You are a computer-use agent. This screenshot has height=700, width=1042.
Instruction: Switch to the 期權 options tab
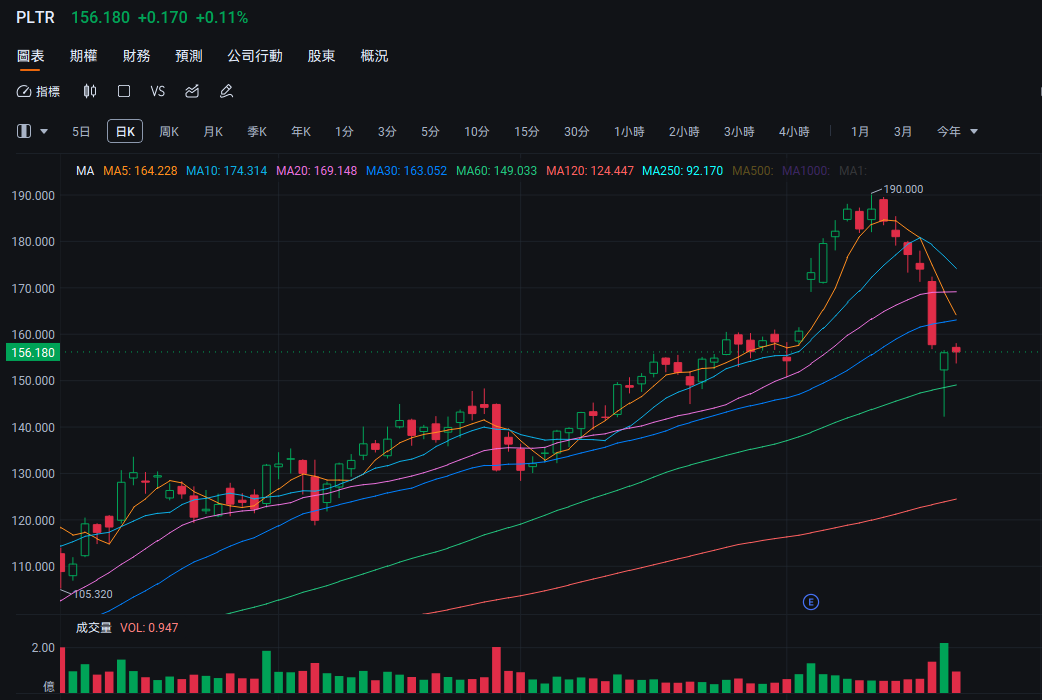tap(83, 56)
